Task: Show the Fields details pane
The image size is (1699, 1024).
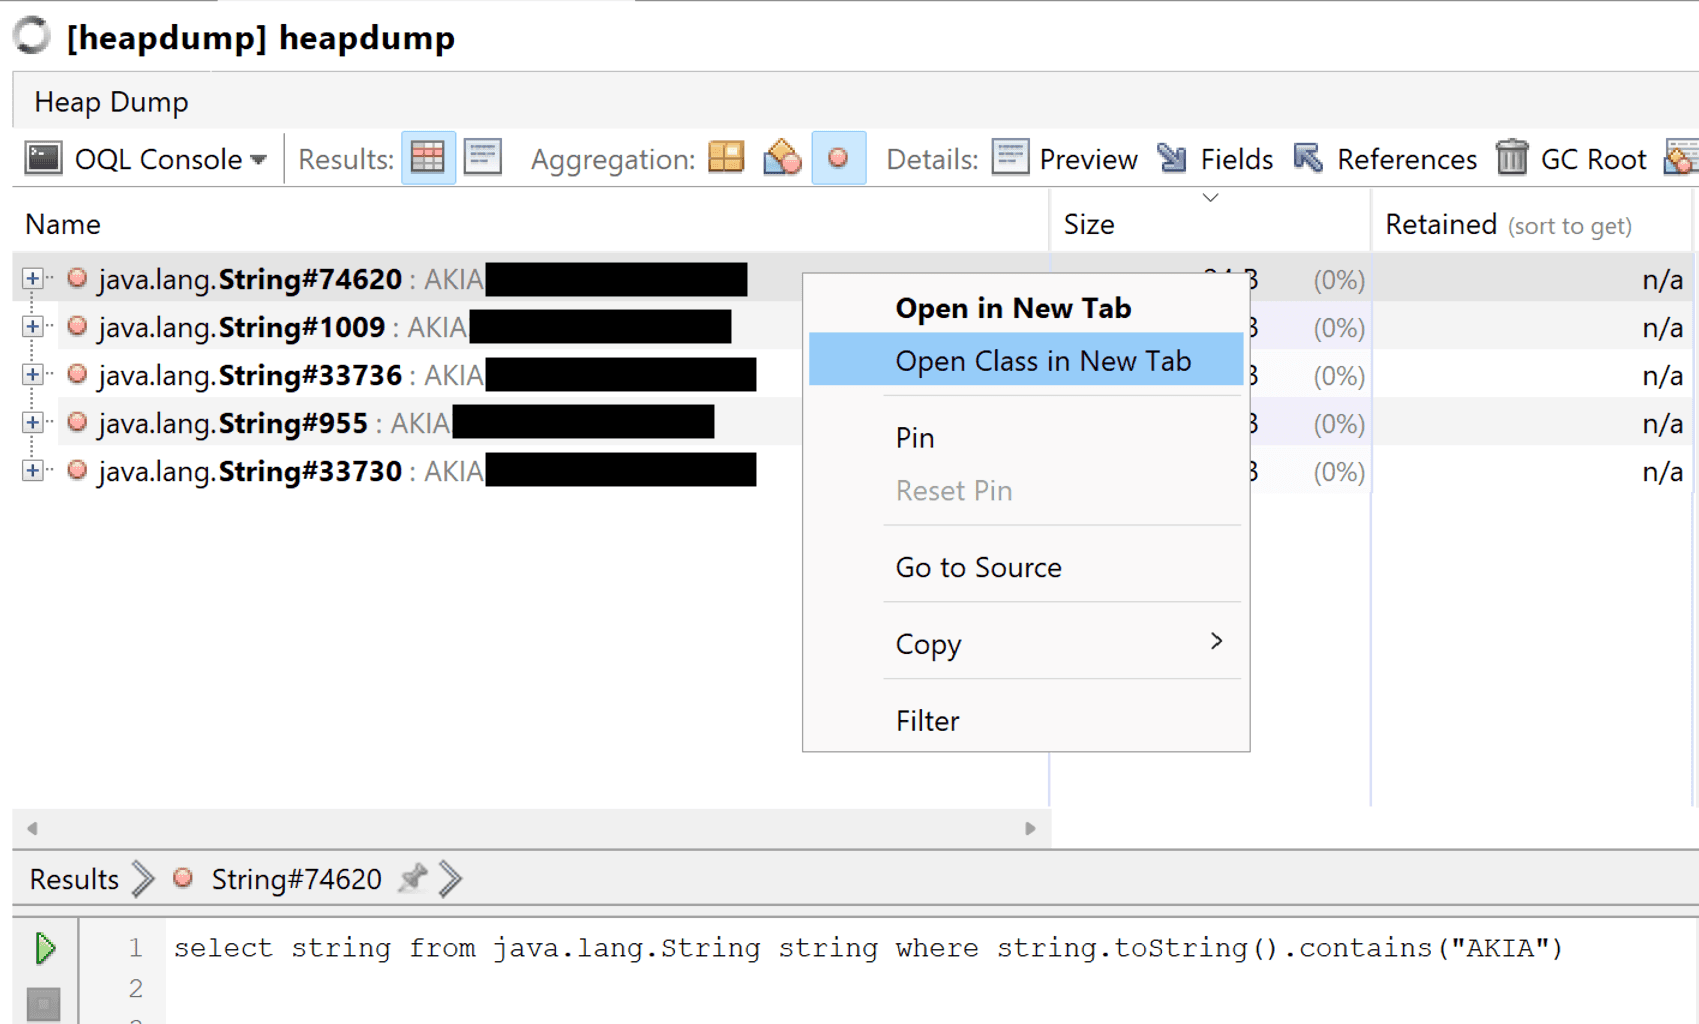Action: (x=1215, y=159)
